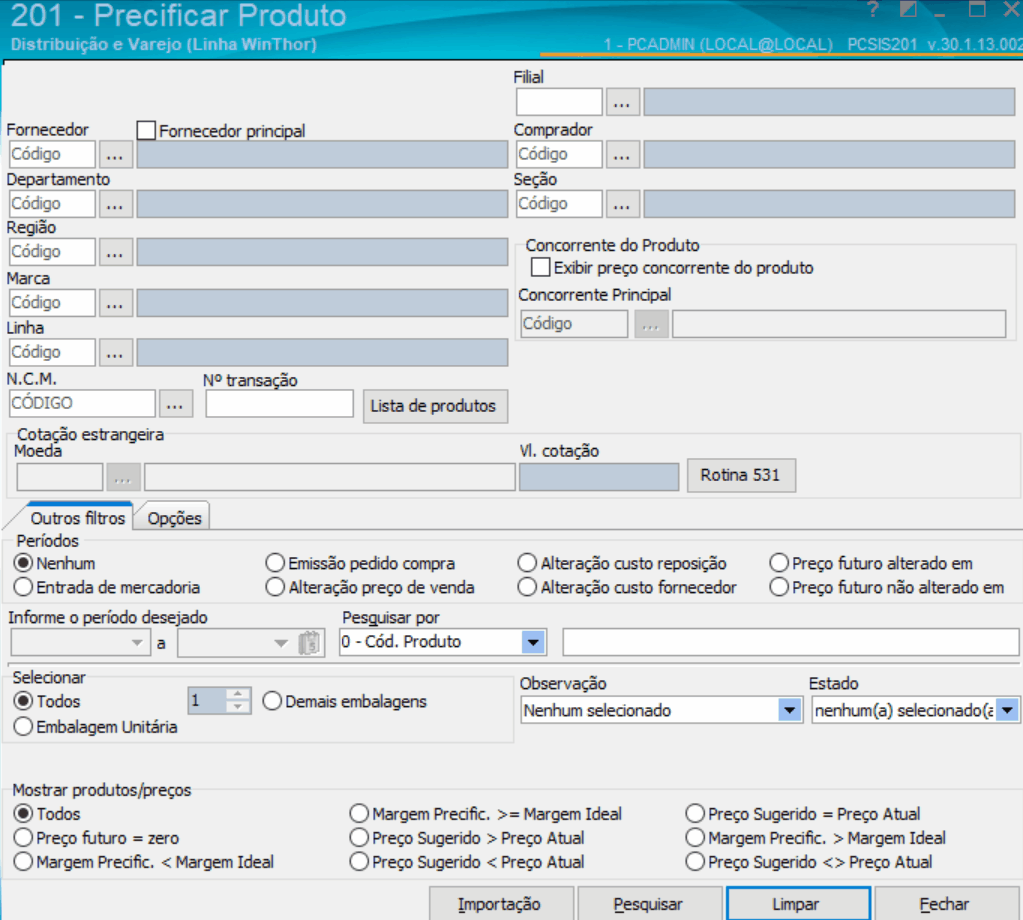Expand the Estado dropdown

coord(1007,710)
